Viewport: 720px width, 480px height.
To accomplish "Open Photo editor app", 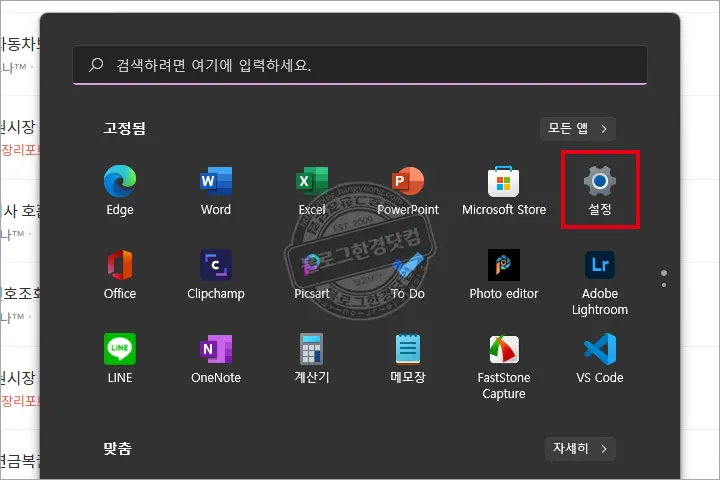I will coord(504,274).
